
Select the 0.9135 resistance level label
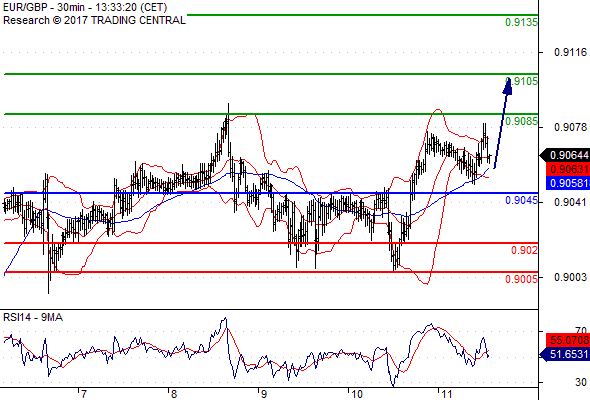(x=521, y=22)
